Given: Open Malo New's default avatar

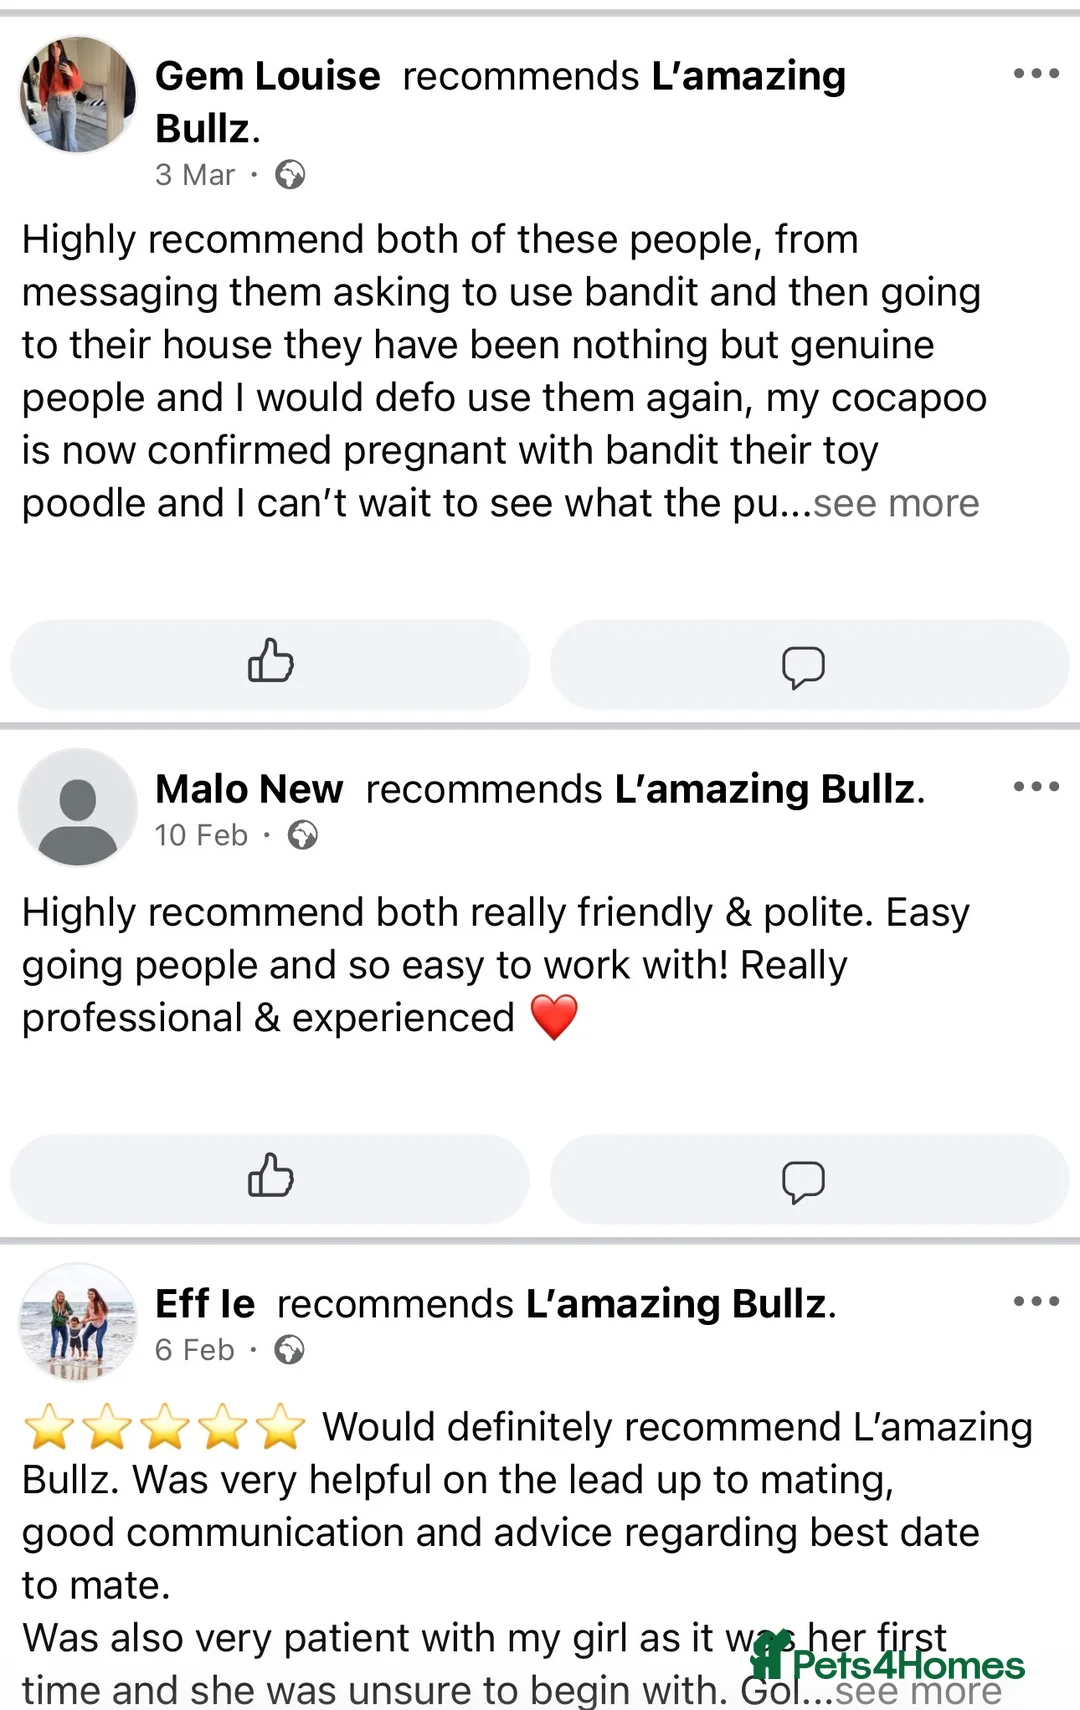Looking at the screenshot, I should 78,806.
